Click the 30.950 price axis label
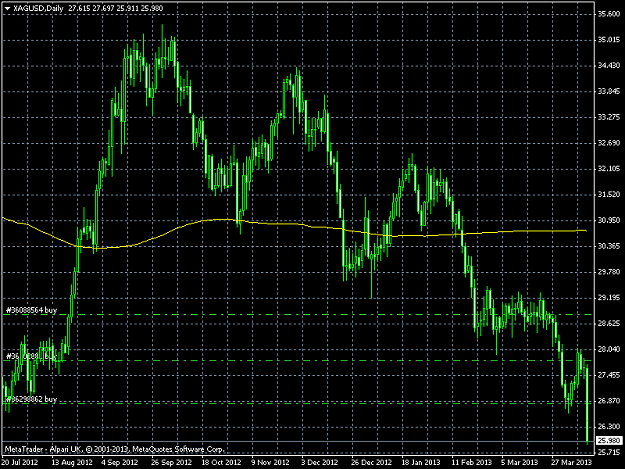This screenshot has height=469, width=625. click(609, 220)
